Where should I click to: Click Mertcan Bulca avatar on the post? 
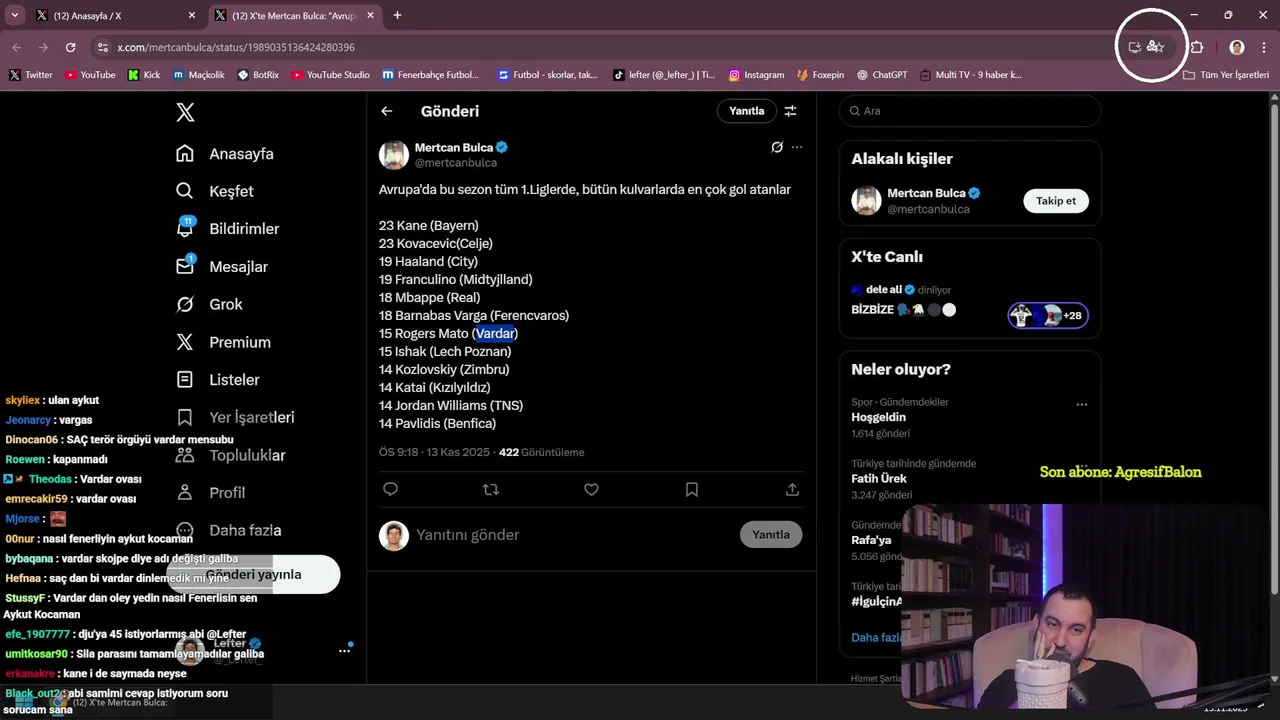pos(394,155)
